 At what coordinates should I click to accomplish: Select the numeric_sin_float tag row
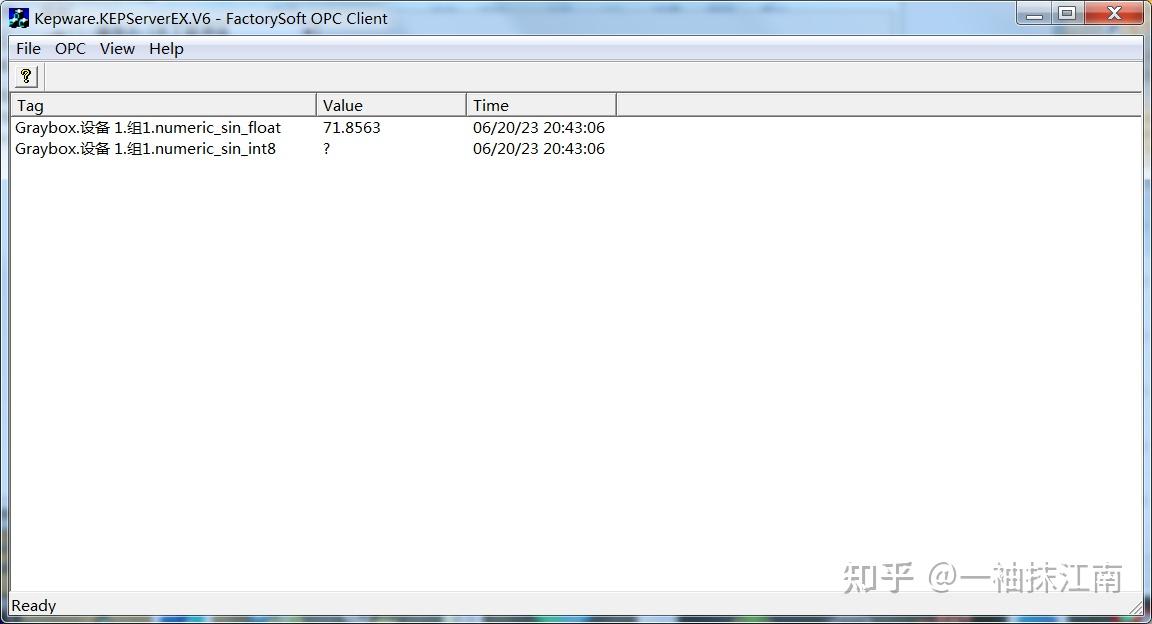pyautogui.click(x=147, y=127)
